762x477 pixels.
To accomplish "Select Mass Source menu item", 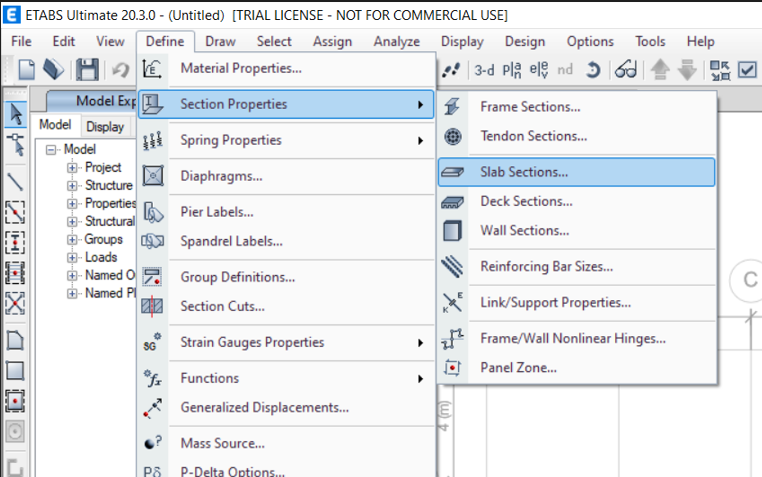I will (222, 444).
